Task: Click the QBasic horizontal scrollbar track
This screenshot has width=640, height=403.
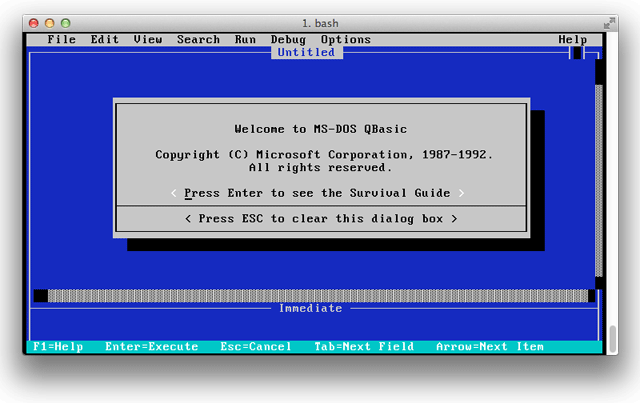Action: pos(318,296)
